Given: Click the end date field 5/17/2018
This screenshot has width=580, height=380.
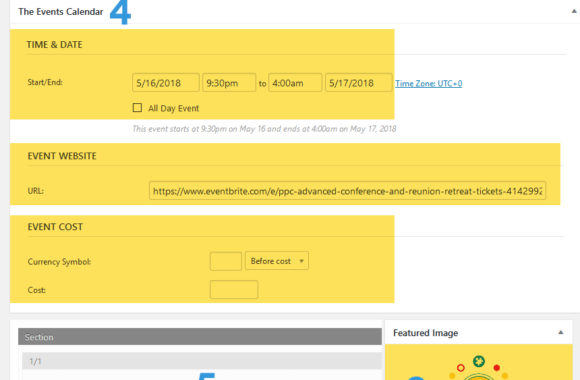Looking at the screenshot, I should point(358,83).
